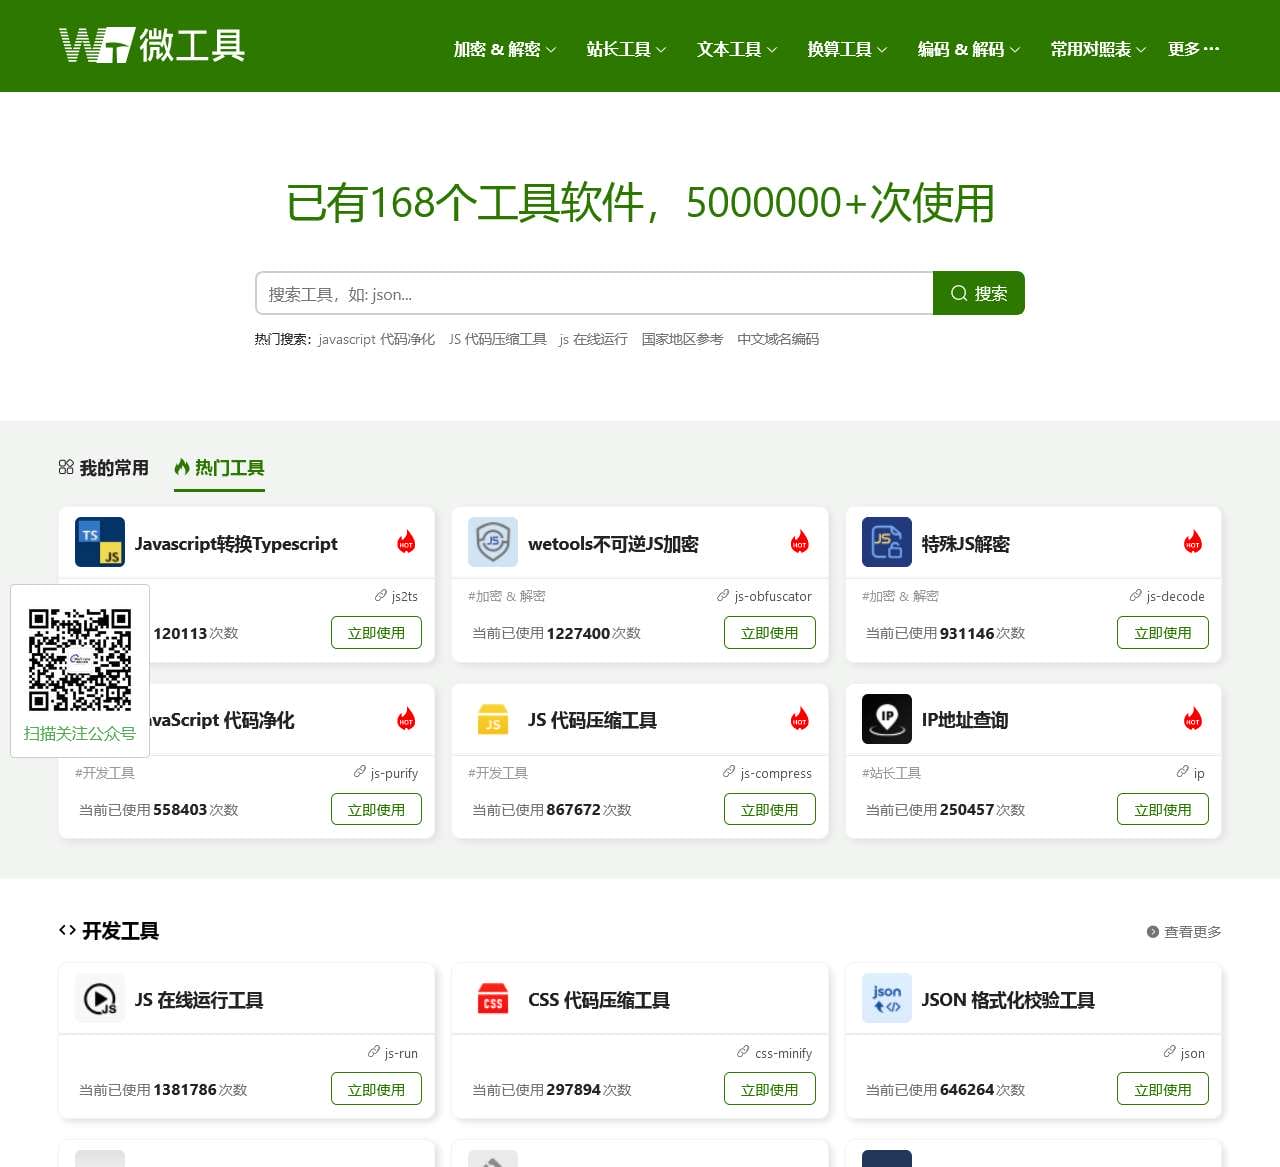Viewport: 1280px width, 1167px height.
Task: Click 立即使用 on the JS 代码压缩工具 card
Action: (x=770, y=809)
